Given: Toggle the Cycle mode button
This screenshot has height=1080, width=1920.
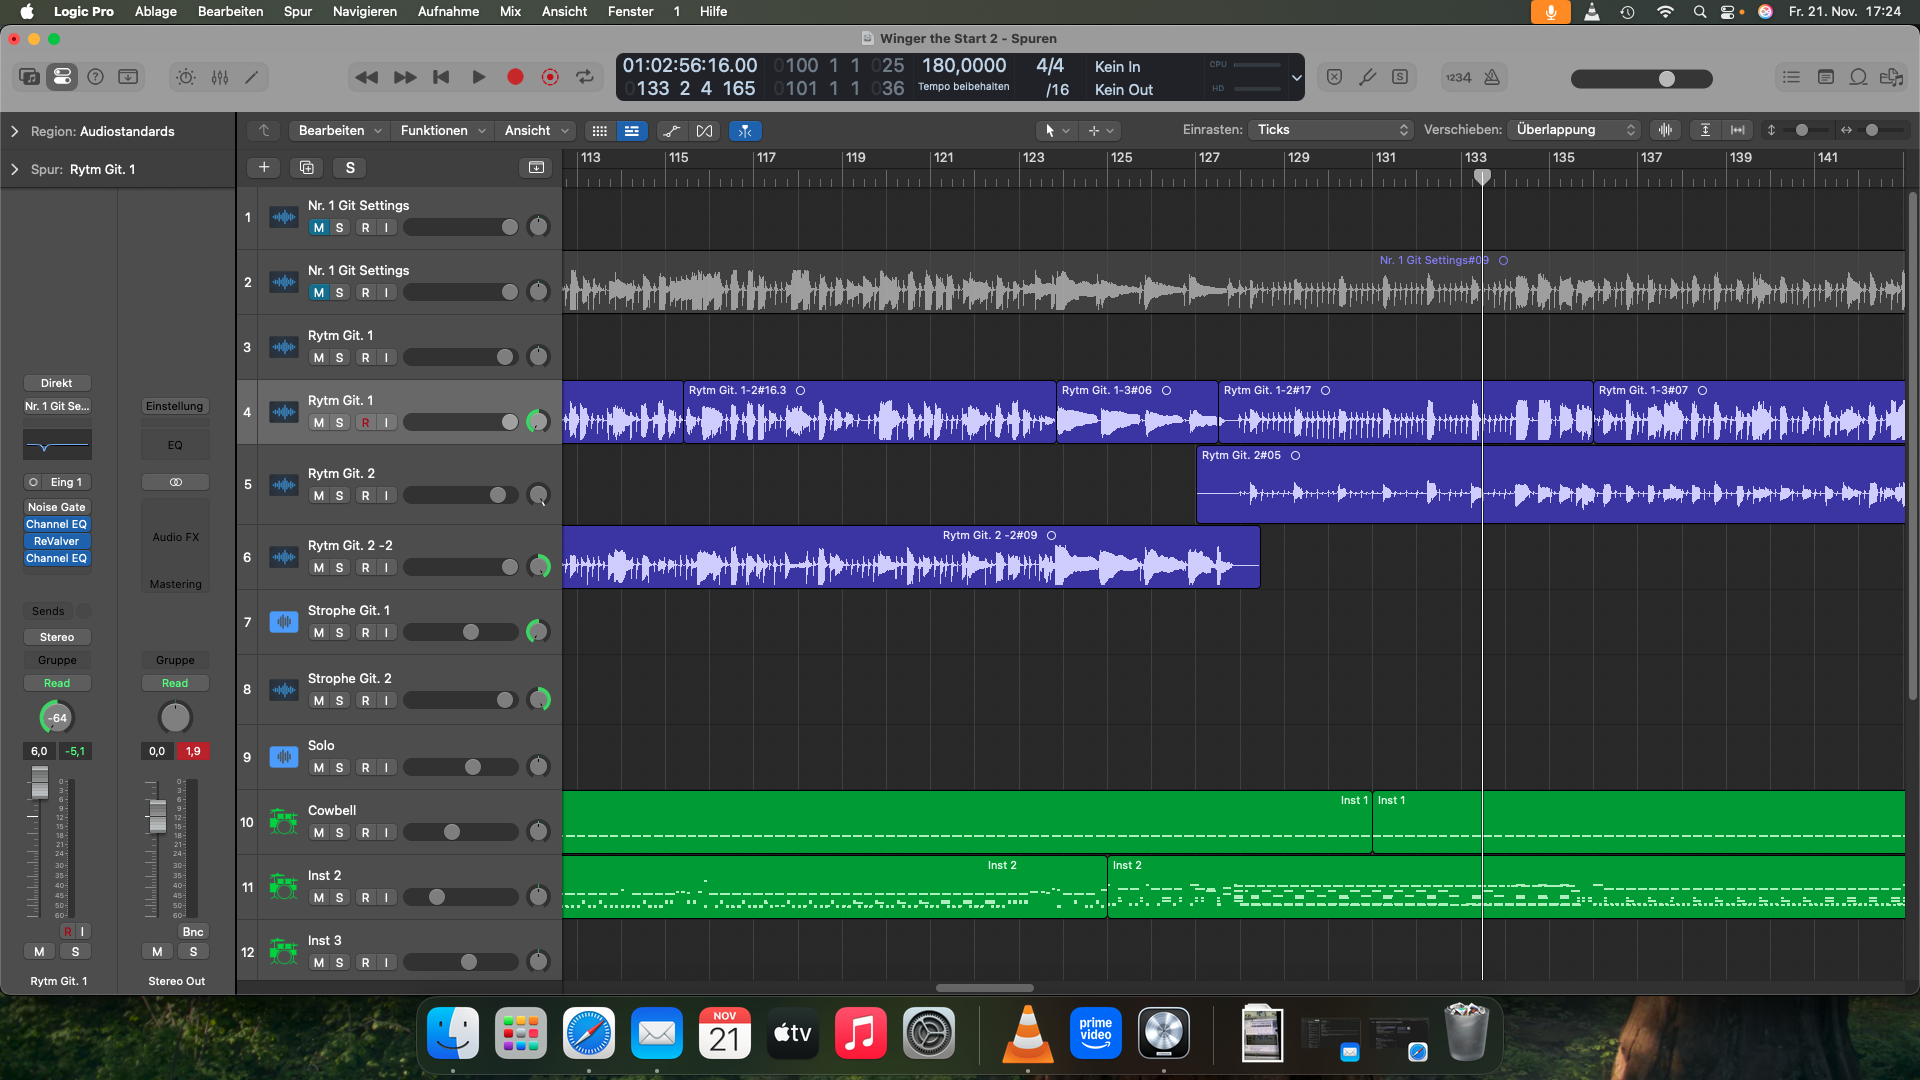Looking at the screenshot, I should click(x=585, y=77).
